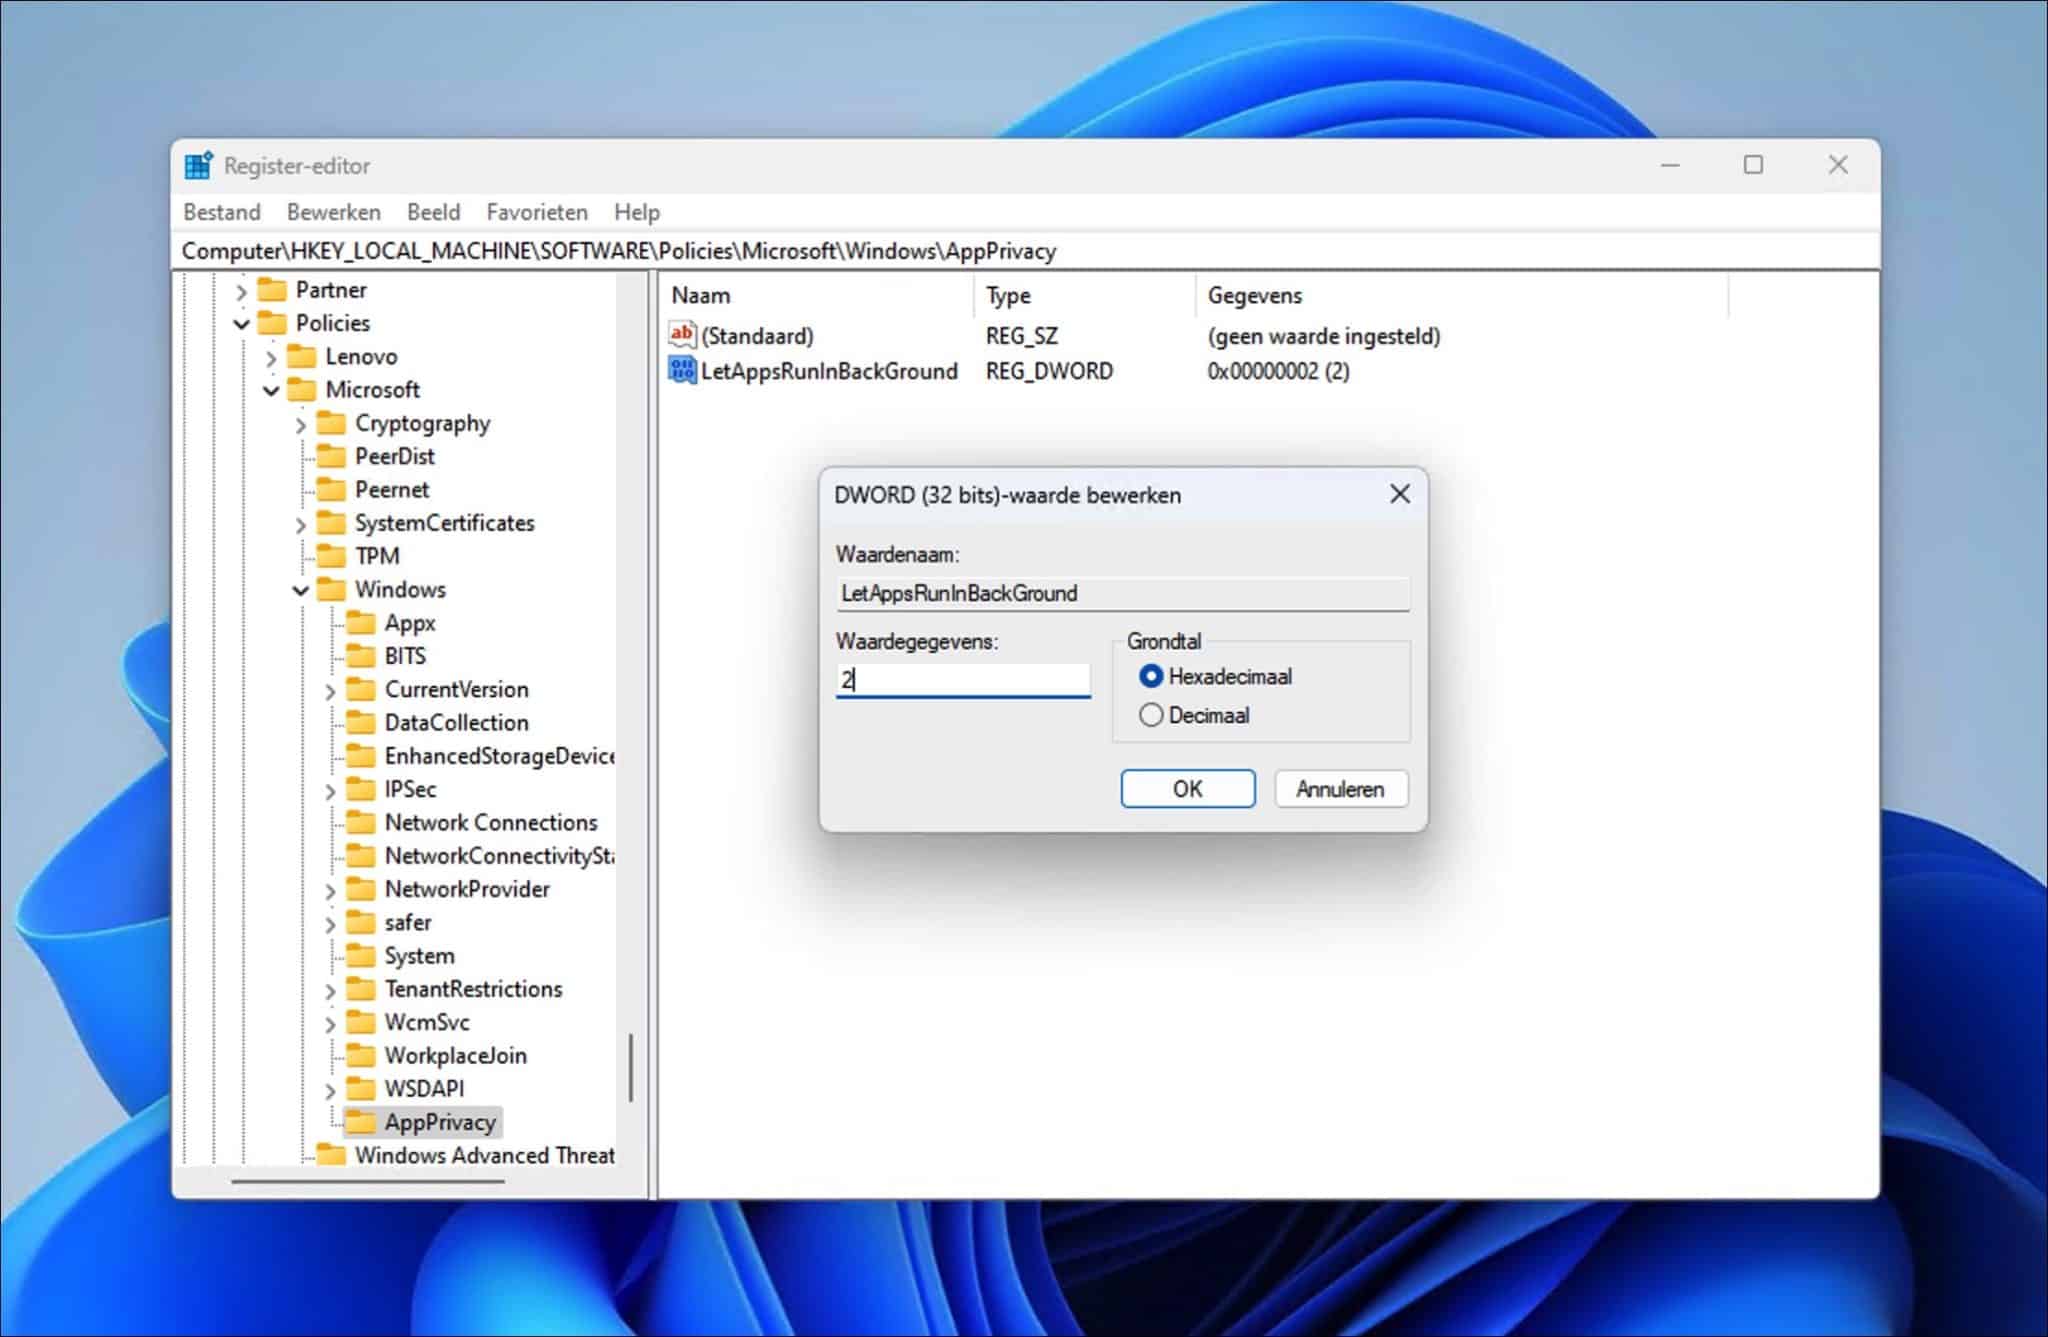Select the Hexadecimaal radio button
This screenshot has height=1337, width=2048.
1151,676
